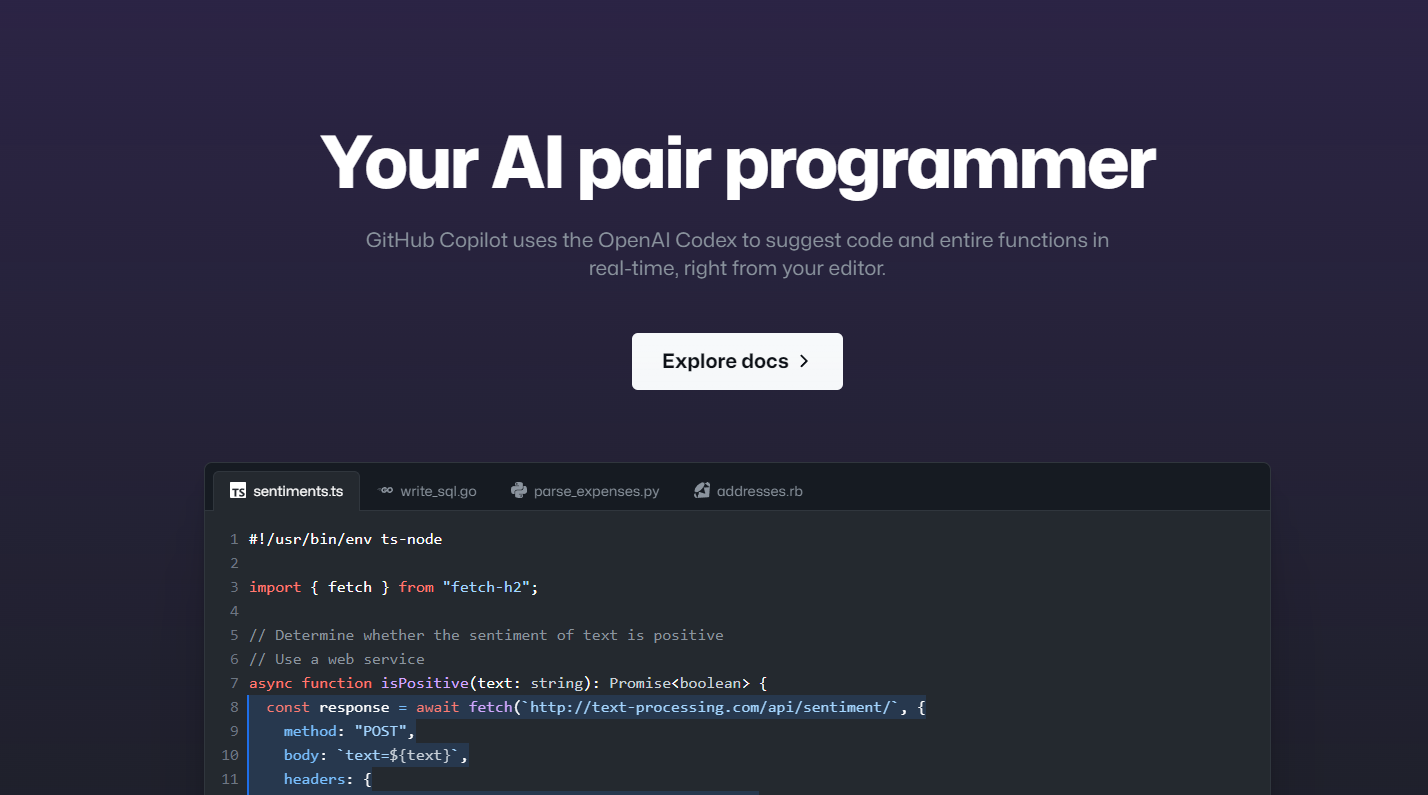Switch to the write_sql.go tab
The image size is (1428, 795).
tap(427, 491)
